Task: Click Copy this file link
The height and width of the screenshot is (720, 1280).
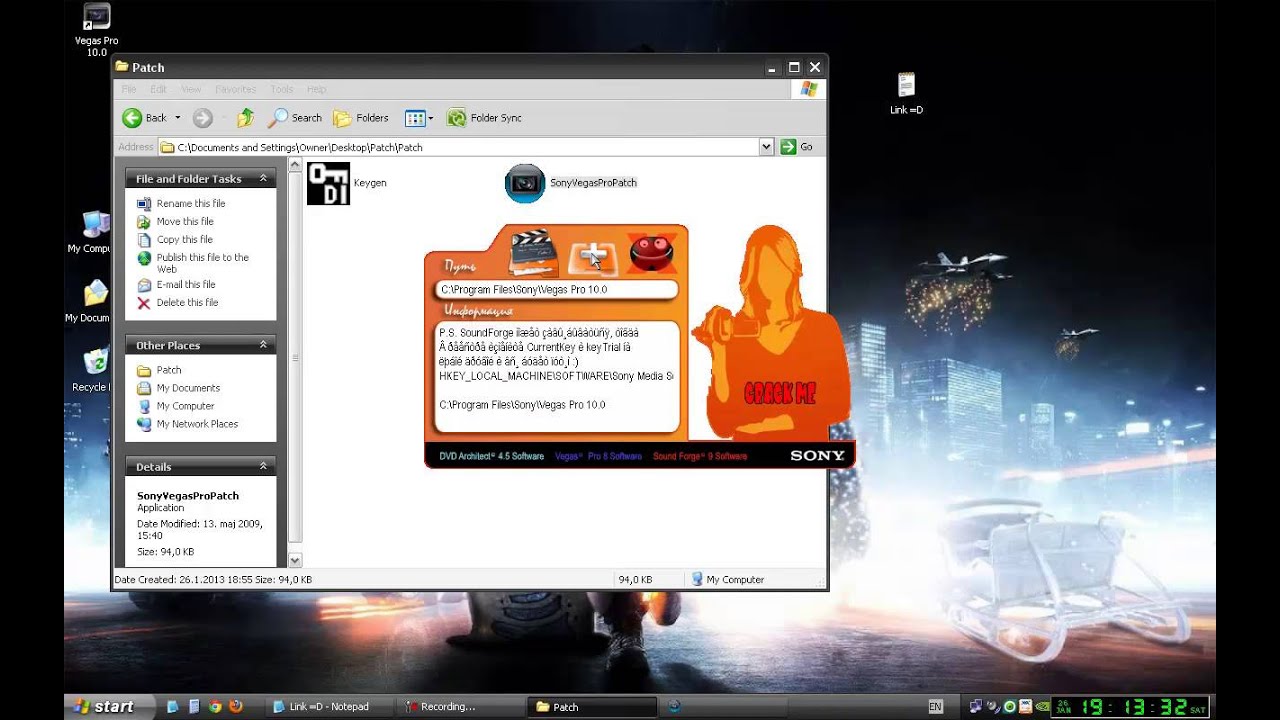Action: pos(185,239)
